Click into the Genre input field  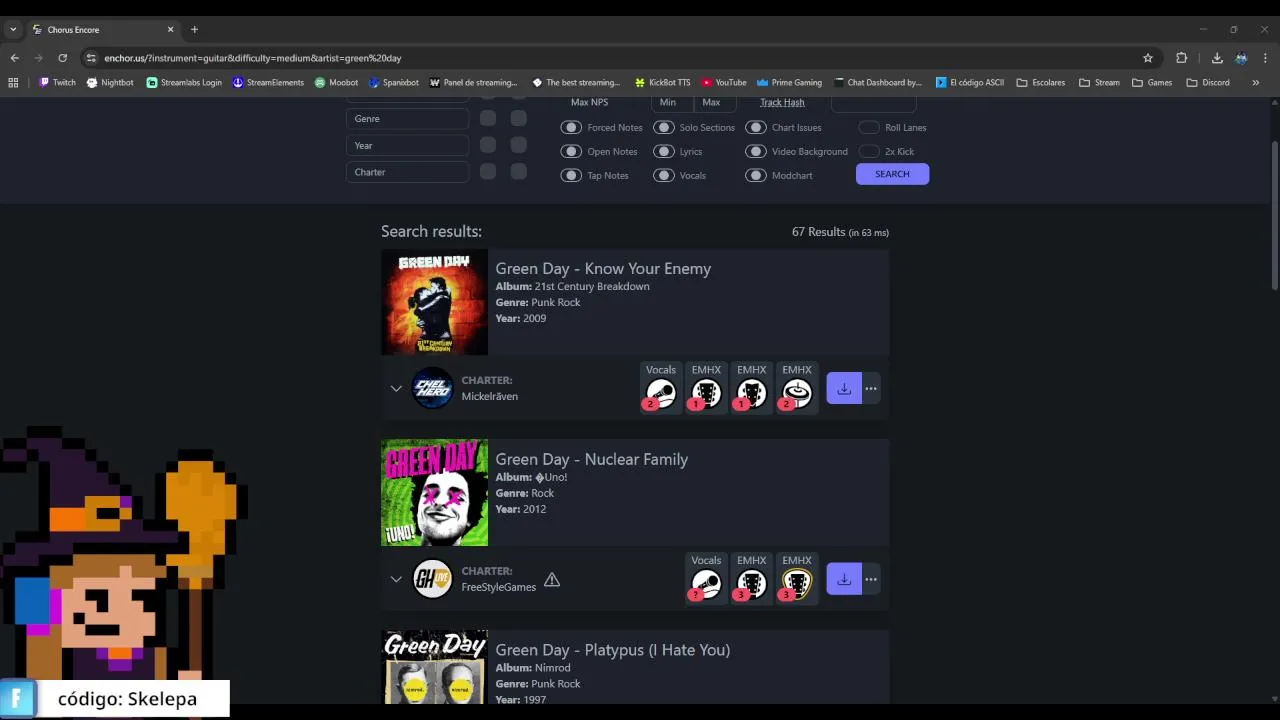[x=407, y=118]
